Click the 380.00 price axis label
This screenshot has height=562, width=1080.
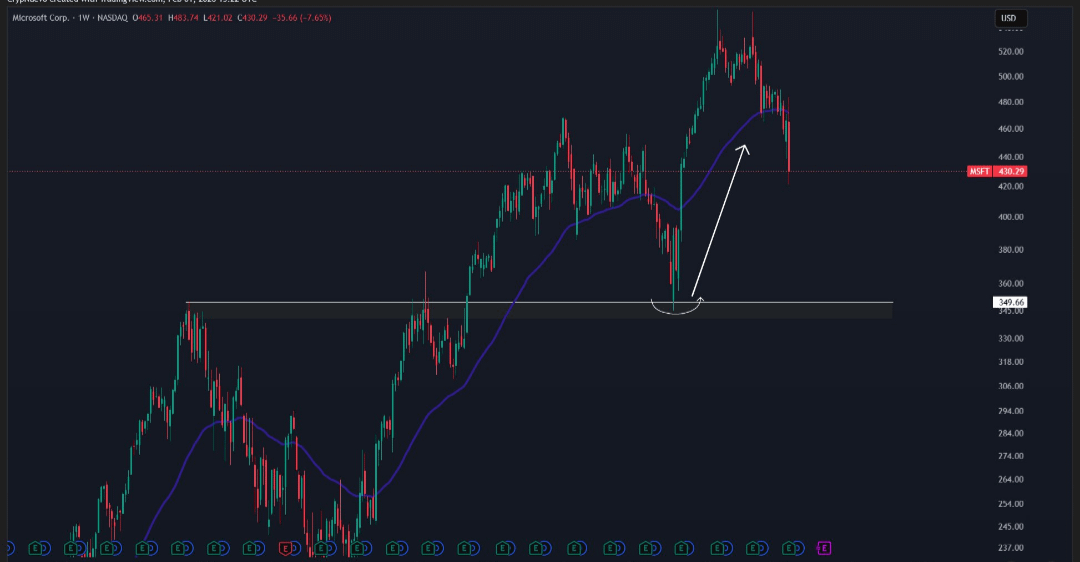1010,250
